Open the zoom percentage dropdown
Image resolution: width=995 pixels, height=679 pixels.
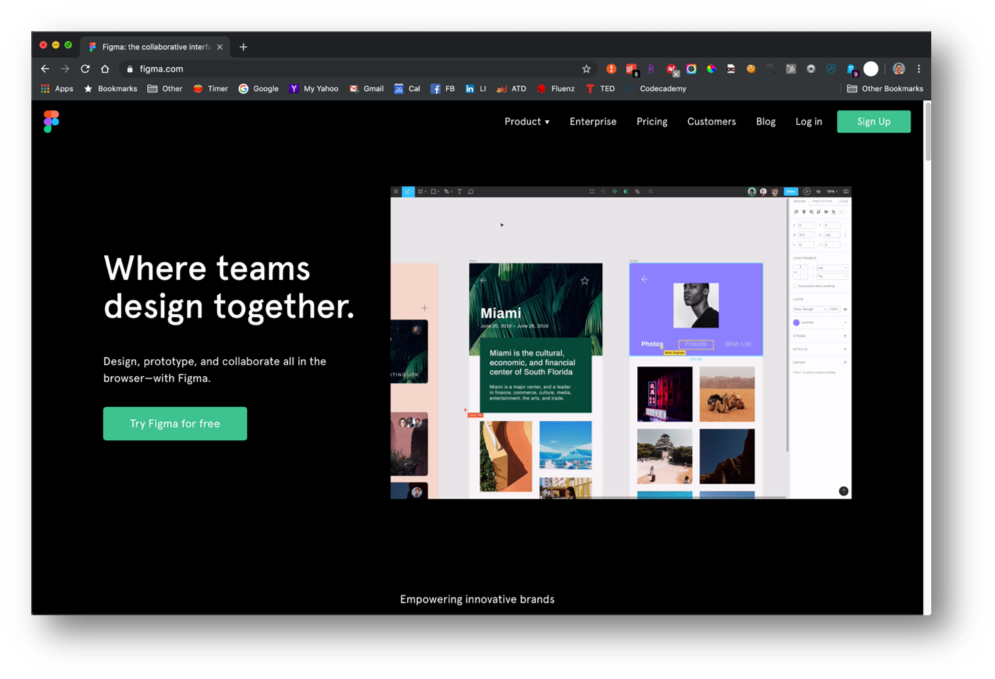pos(832,191)
